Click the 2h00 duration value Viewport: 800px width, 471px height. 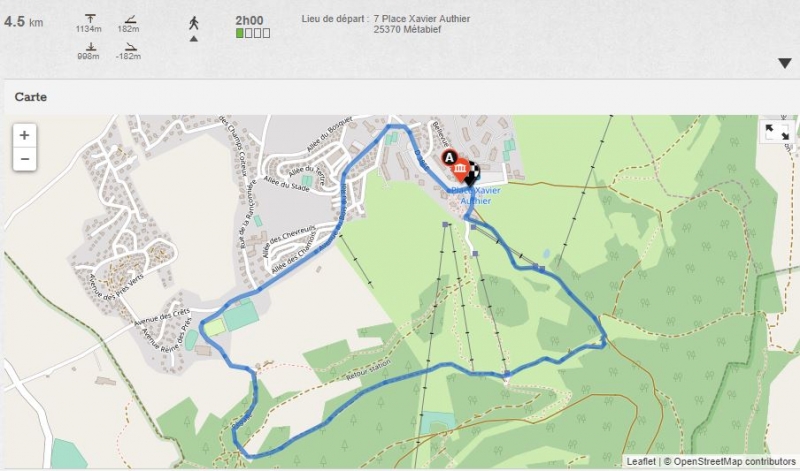click(249, 20)
